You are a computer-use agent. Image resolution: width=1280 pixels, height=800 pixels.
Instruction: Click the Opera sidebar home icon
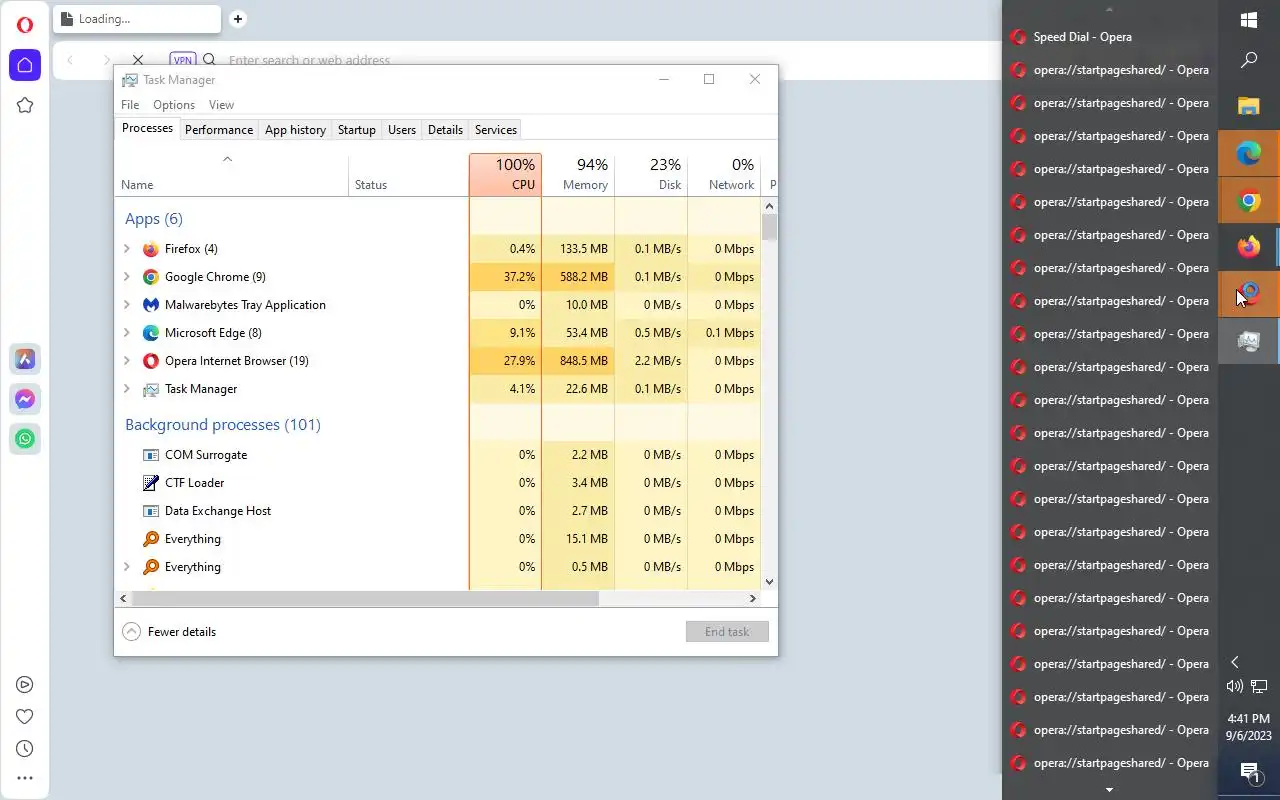[25, 65]
